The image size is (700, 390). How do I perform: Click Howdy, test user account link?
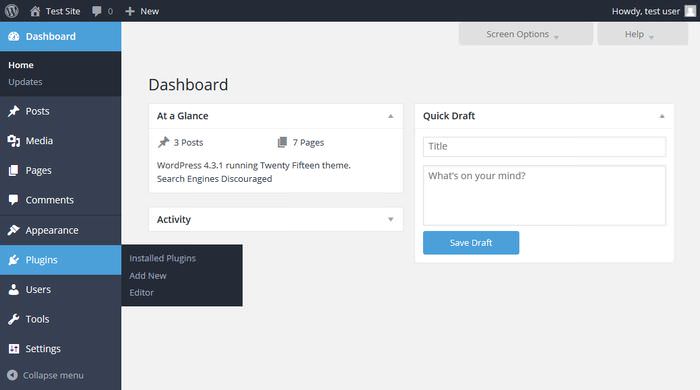(646, 11)
